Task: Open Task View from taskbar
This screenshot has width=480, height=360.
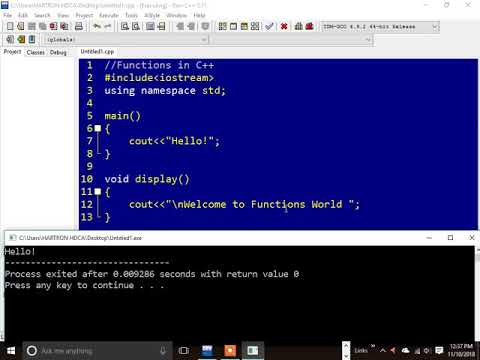Action: [x=183, y=351]
